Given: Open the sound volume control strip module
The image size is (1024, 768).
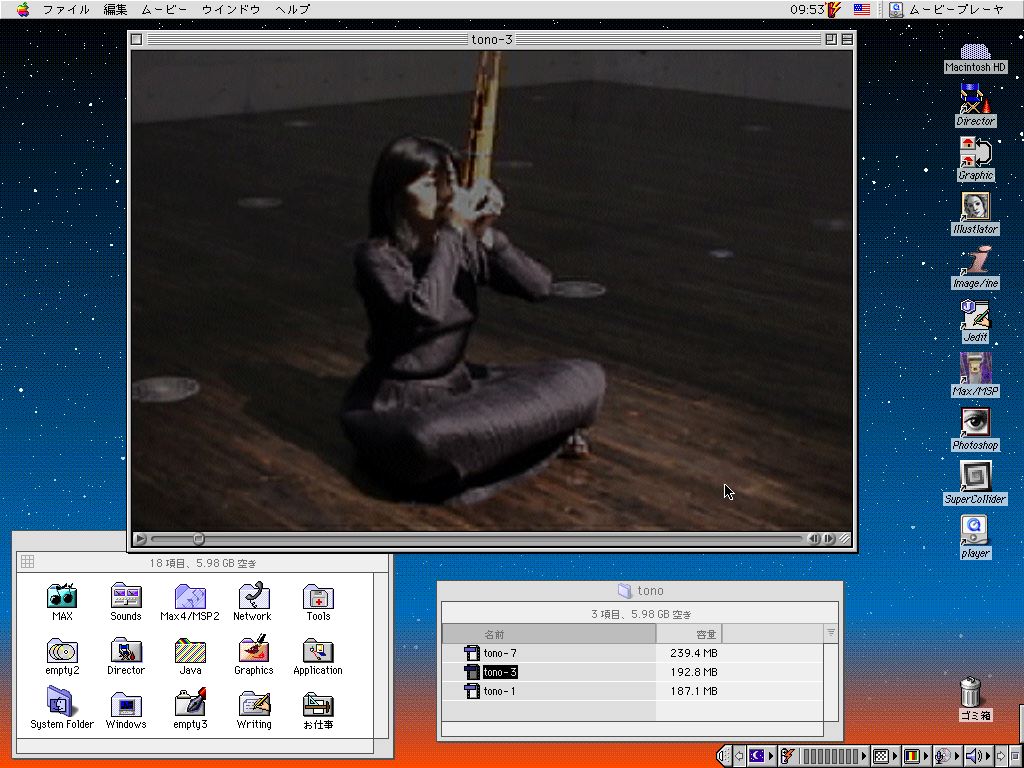Looking at the screenshot, I should click(975, 757).
